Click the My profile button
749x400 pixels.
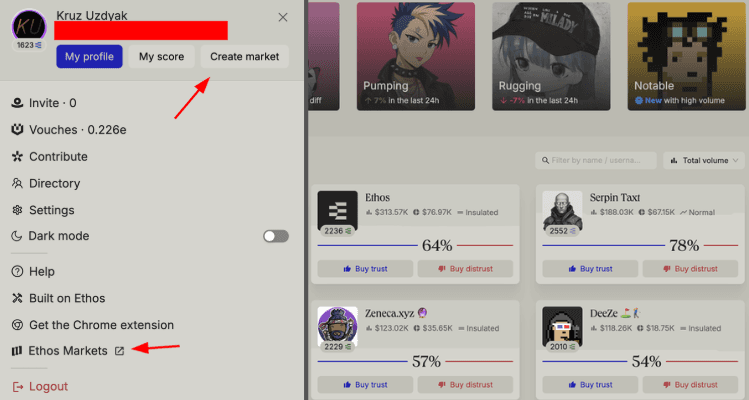point(89,56)
